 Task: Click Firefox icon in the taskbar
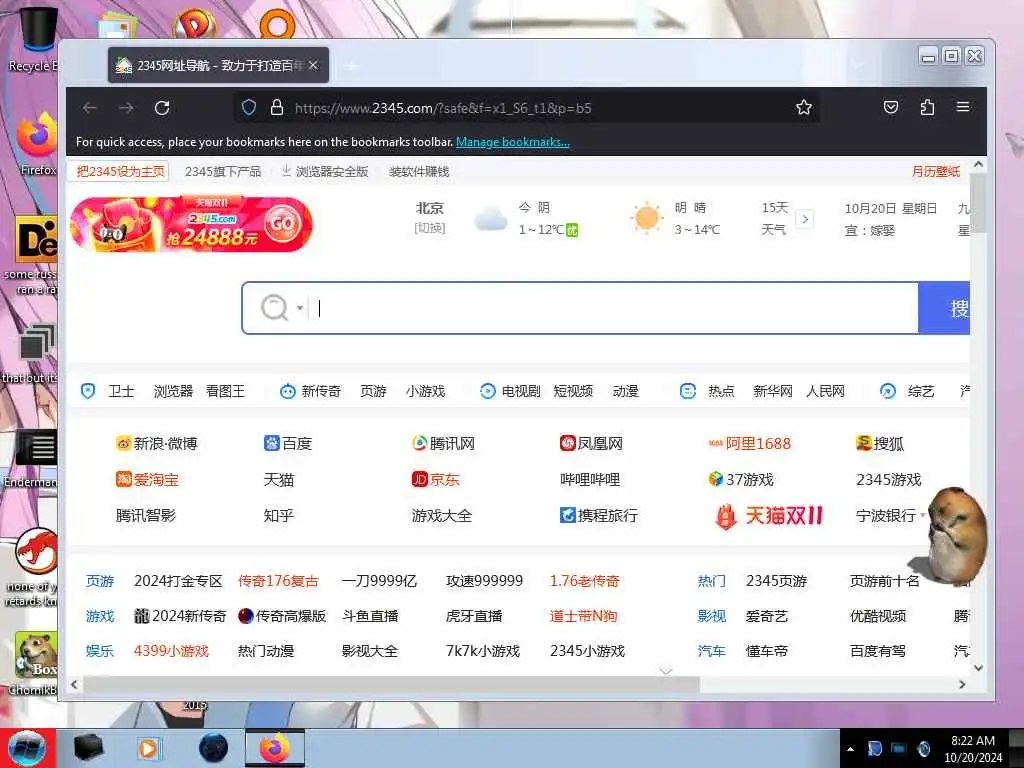(275, 748)
